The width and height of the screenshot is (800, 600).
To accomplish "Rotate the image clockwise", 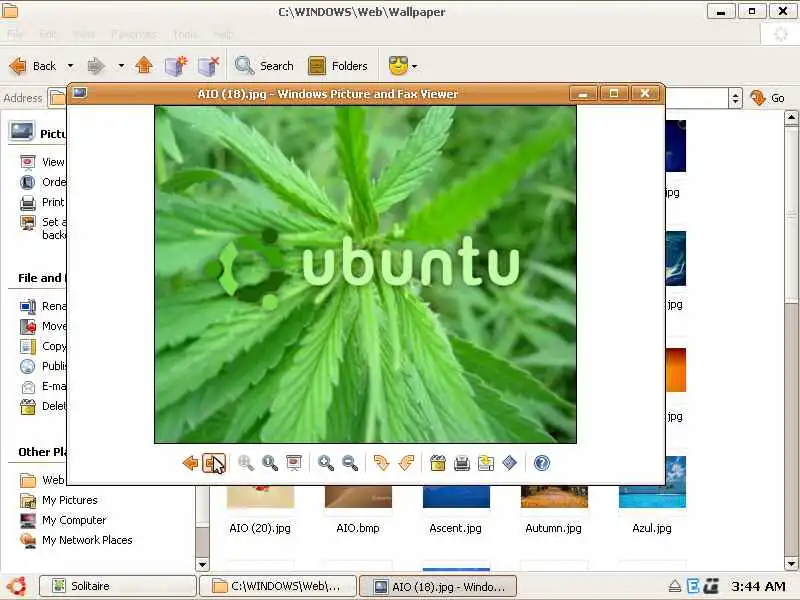I will [381, 463].
